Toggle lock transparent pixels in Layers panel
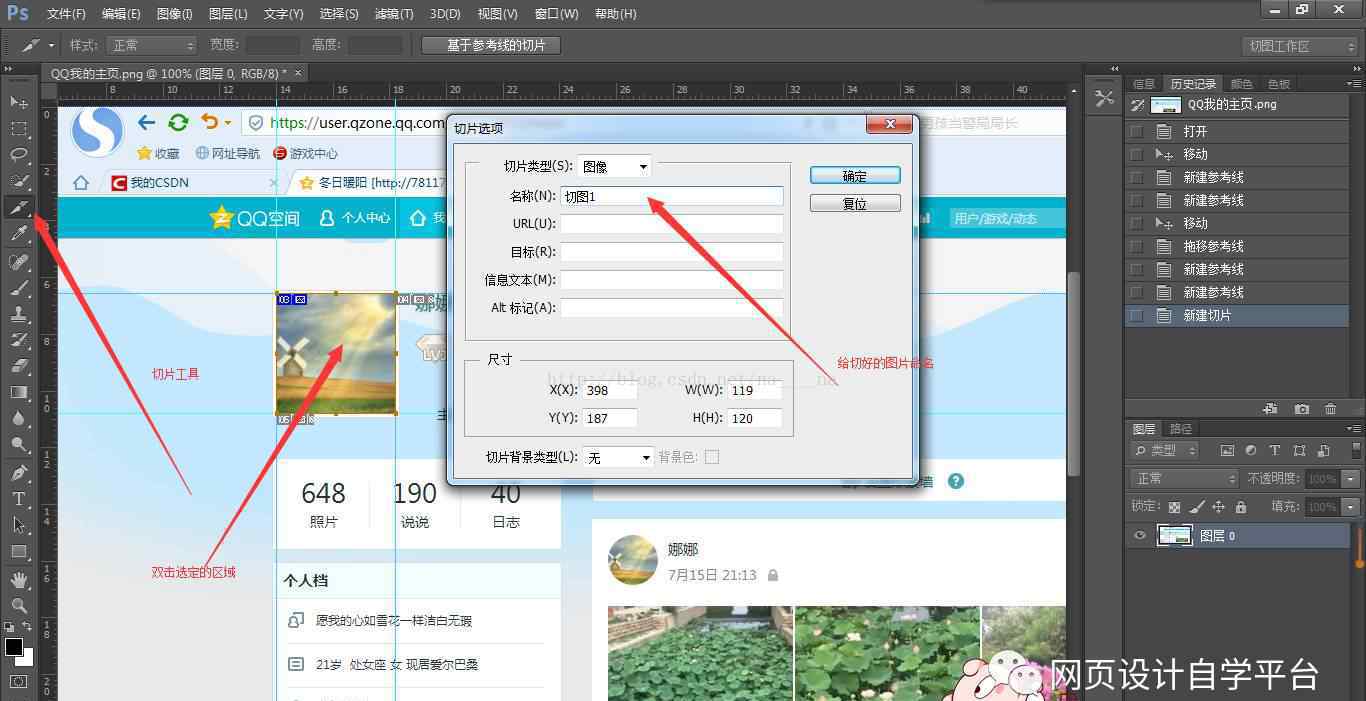Viewport: 1366px width, 701px height. (x=1174, y=507)
